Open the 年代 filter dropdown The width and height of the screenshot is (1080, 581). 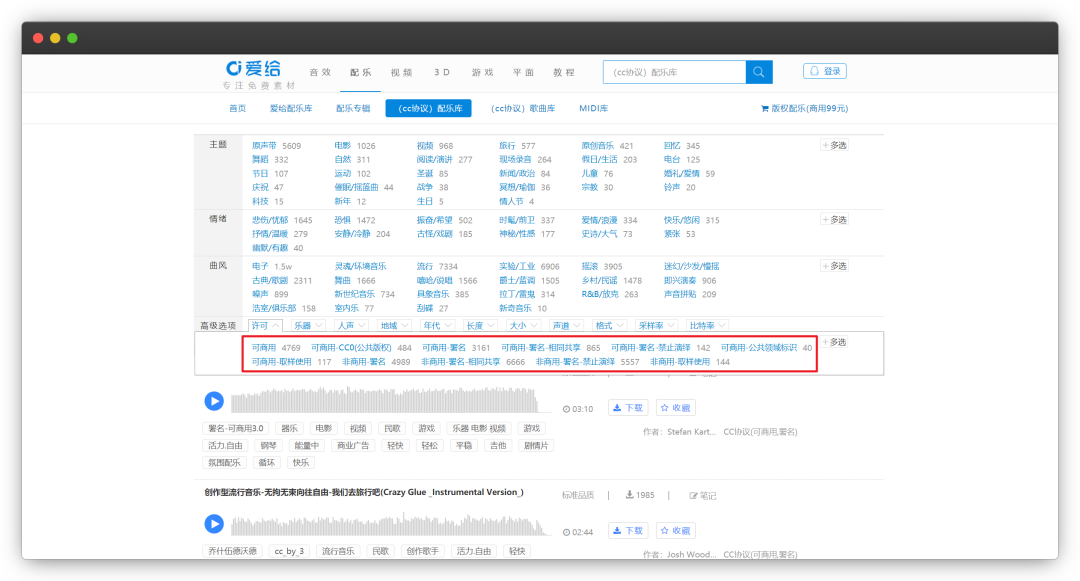(437, 324)
